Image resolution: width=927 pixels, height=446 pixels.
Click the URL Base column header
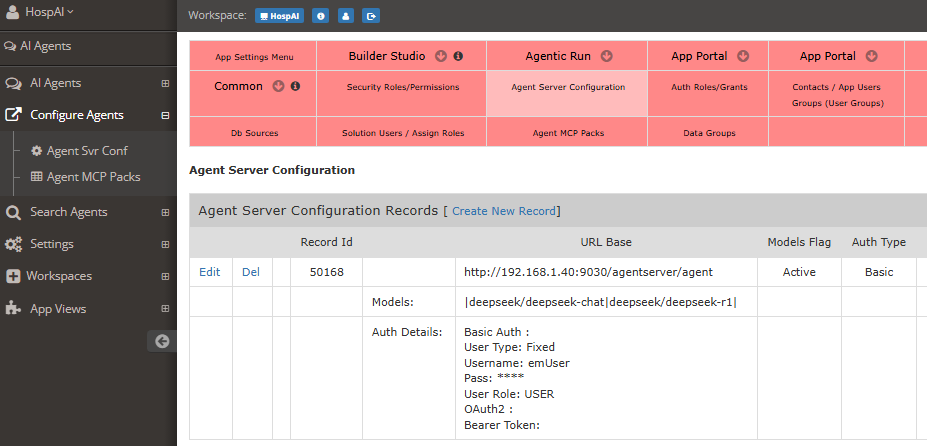[x=606, y=242]
